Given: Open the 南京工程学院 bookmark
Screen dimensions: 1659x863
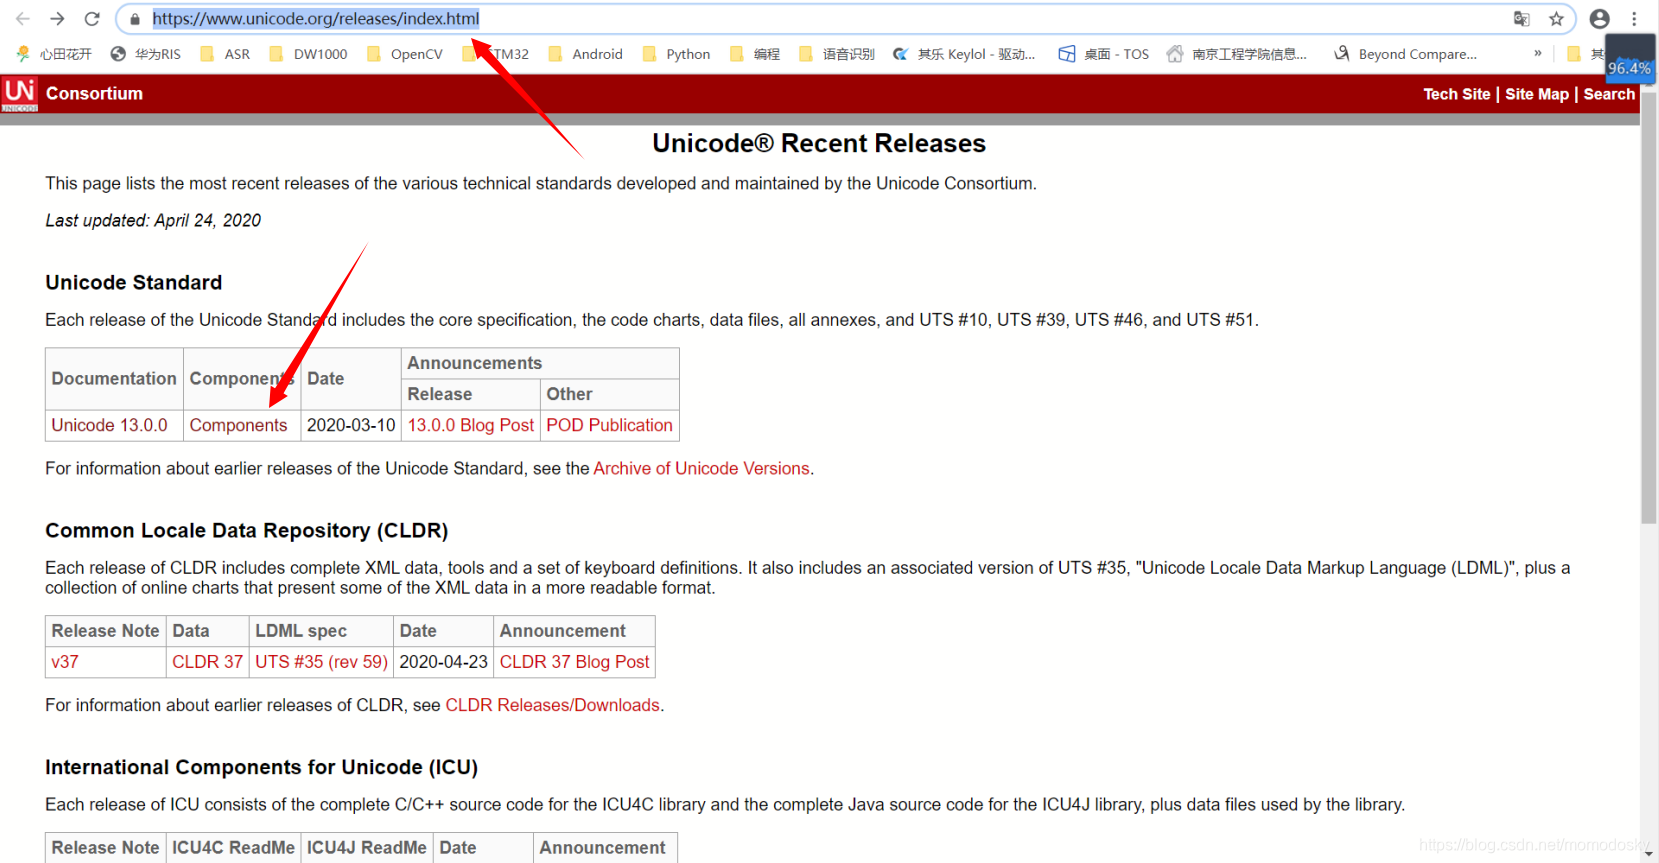Looking at the screenshot, I should [x=1237, y=54].
